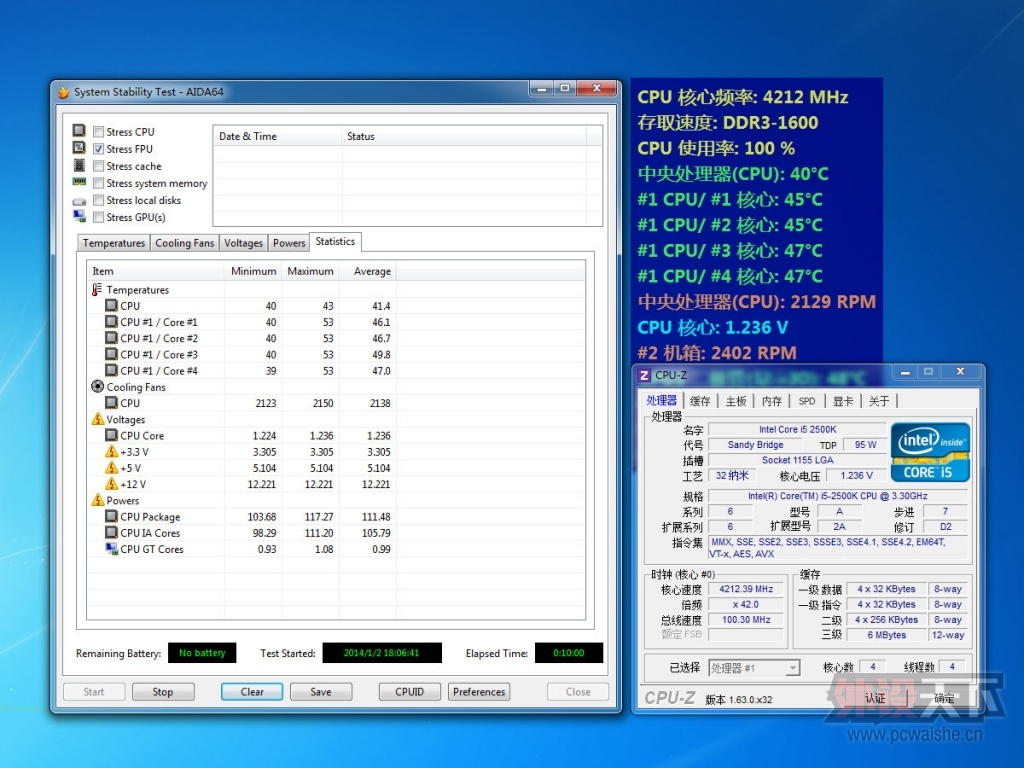Click the CPU Package average value 111.48
The width and height of the screenshot is (1024, 768).
click(x=376, y=517)
